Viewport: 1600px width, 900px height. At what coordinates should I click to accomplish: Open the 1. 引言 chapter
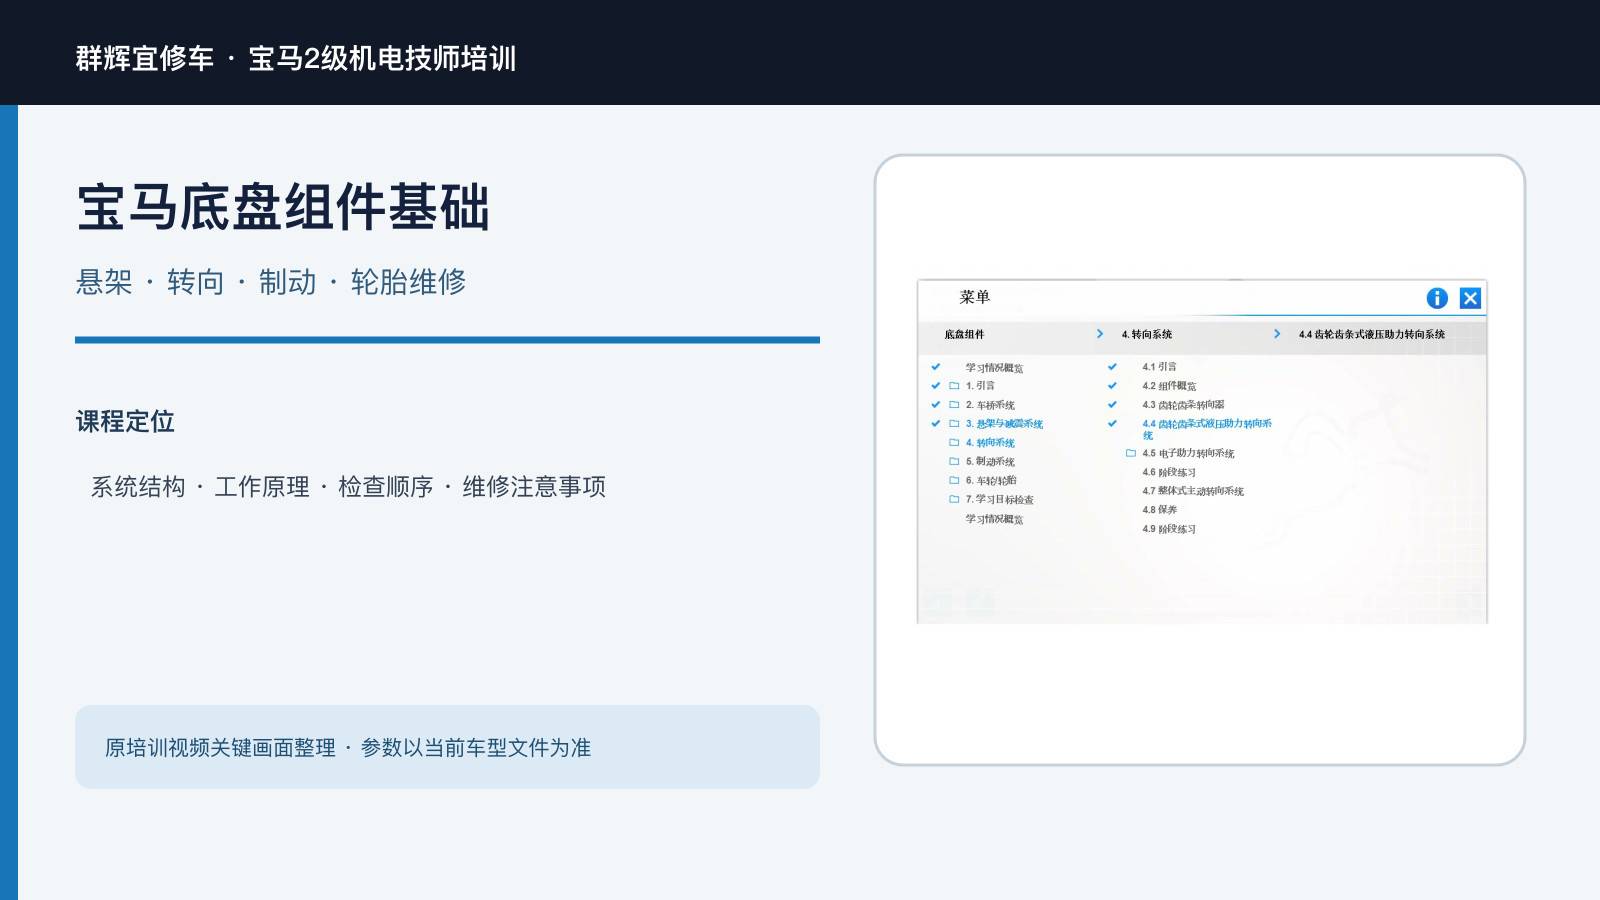980,386
